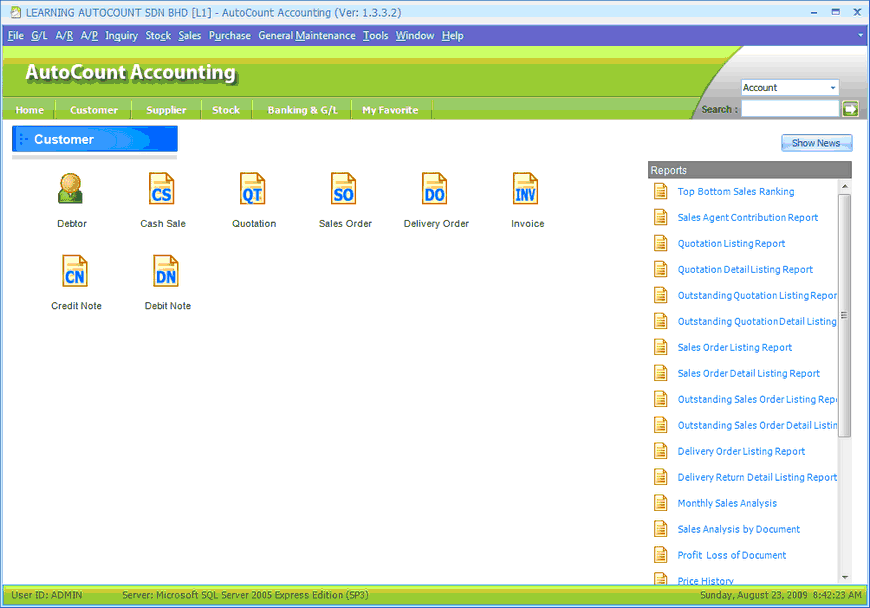The image size is (870, 608).
Task: Click the report icon beside Delivery Order Listing Report
Action: 660,451
